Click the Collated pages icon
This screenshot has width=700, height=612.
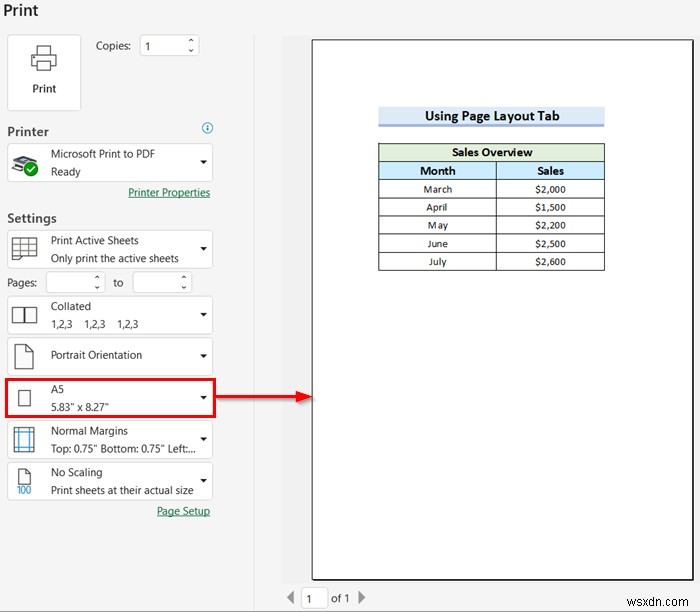pyautogui.click(x=25, y=315)
